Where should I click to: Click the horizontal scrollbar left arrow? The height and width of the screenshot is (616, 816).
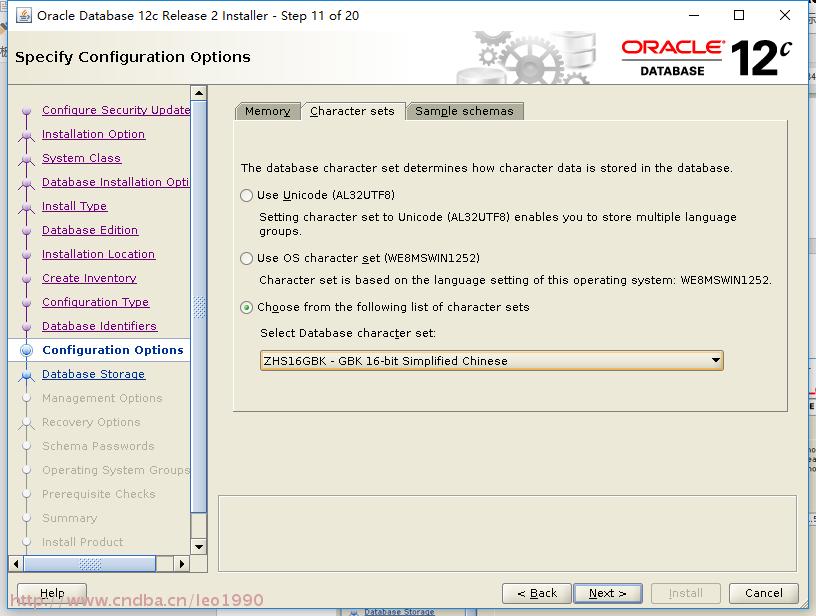[x=16, y=564]
